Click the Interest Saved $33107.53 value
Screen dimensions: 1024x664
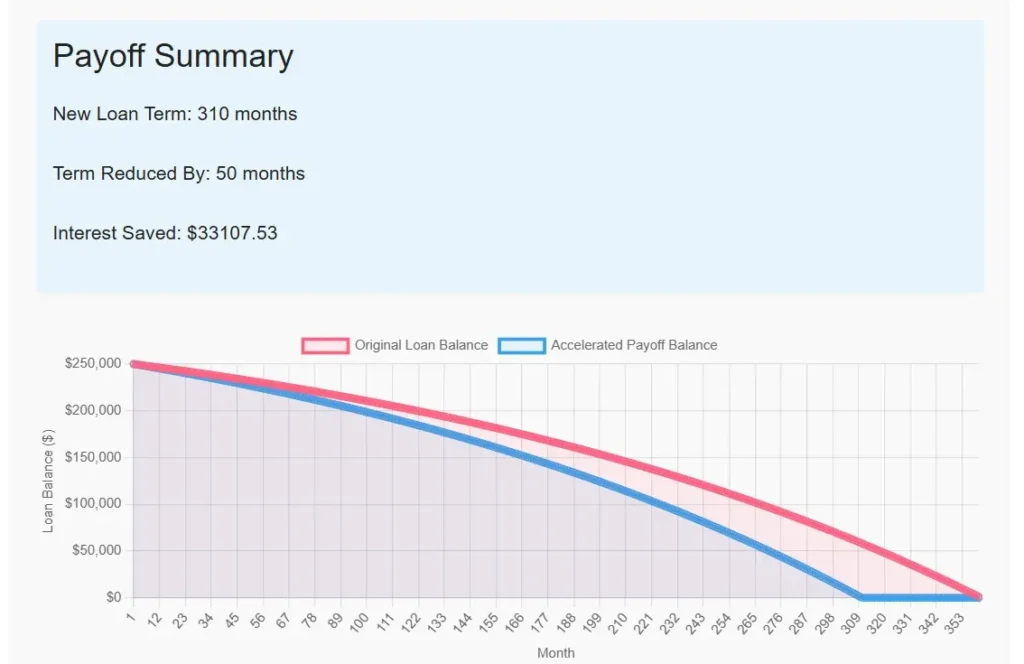(232, 234)
